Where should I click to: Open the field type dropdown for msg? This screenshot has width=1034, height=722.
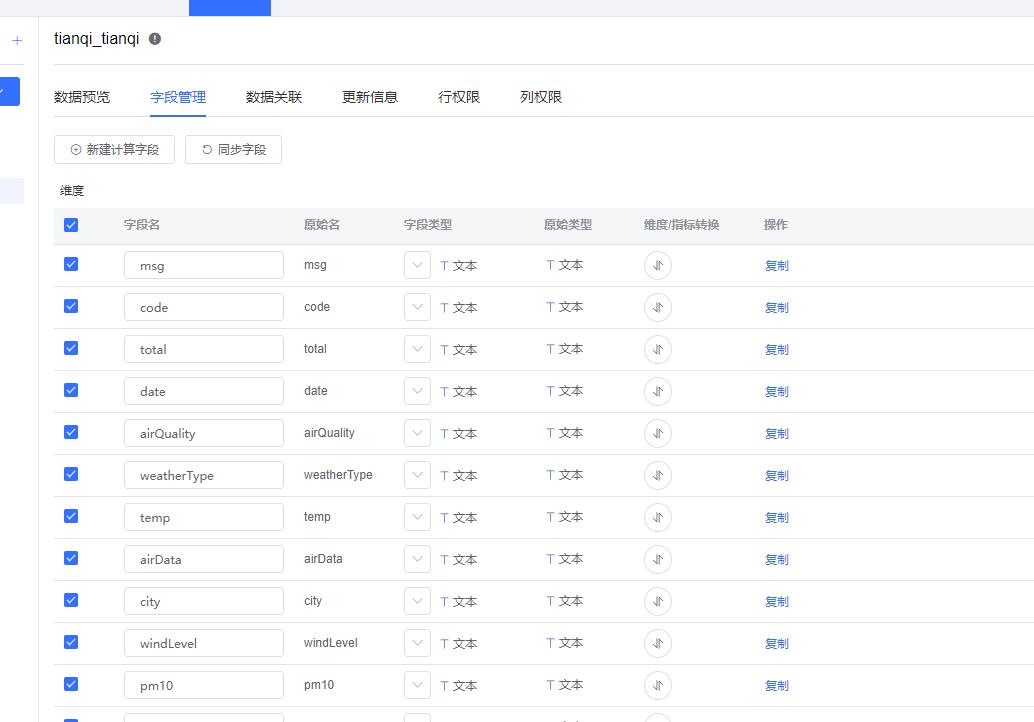pos(417,264)
